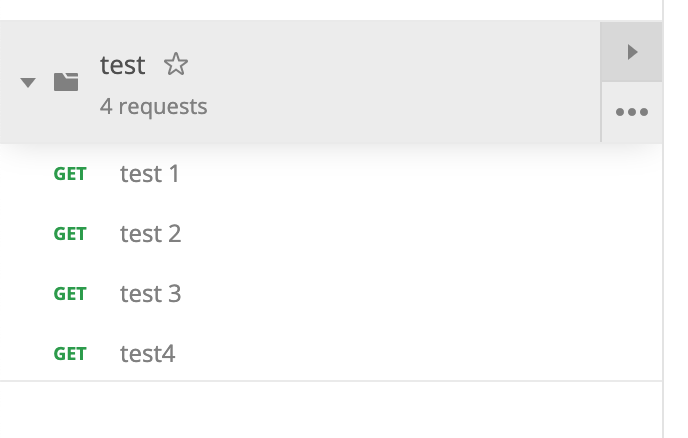Viewport: 688px width, 438px height.
Task: Click the GET badge beside test 1
Action: pos(70,174)
